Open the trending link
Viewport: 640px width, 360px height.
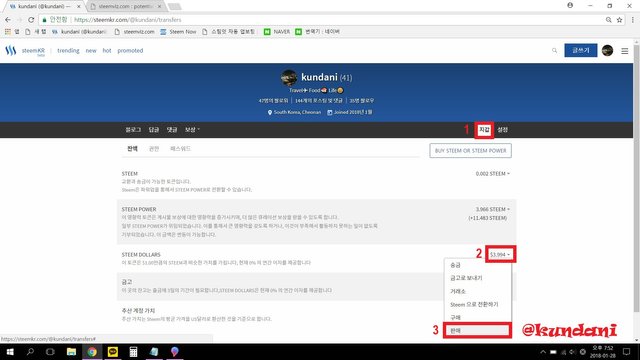point(68,51)
